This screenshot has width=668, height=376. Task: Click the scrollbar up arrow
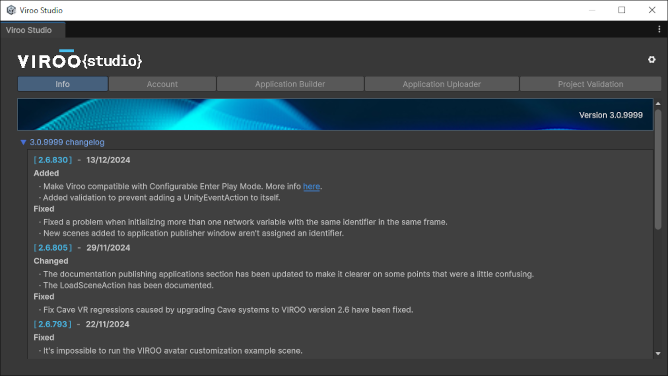[658, 103]
